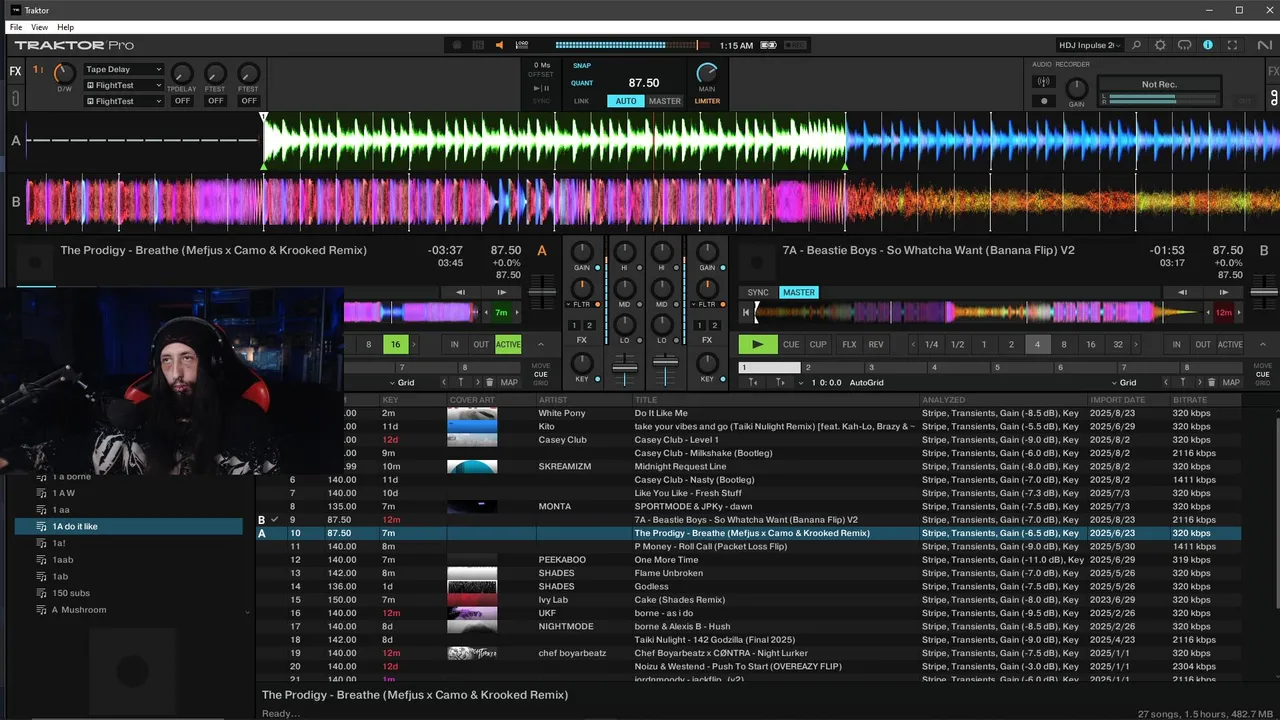Open FX unit 1 mode selector
The width and height of the screenshot is (1280, 720).
[38, 69]
